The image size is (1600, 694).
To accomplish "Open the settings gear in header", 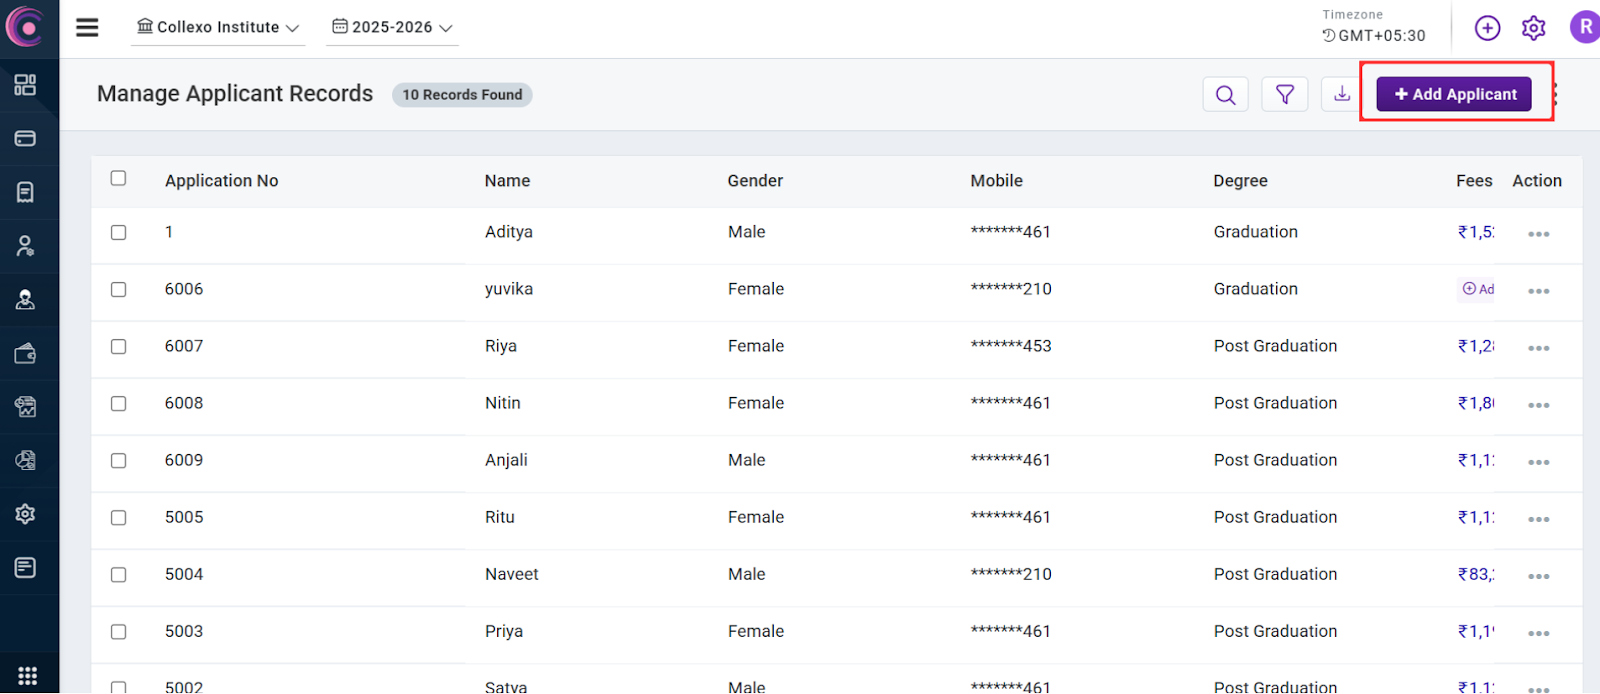I will (x=1533, y=28).
